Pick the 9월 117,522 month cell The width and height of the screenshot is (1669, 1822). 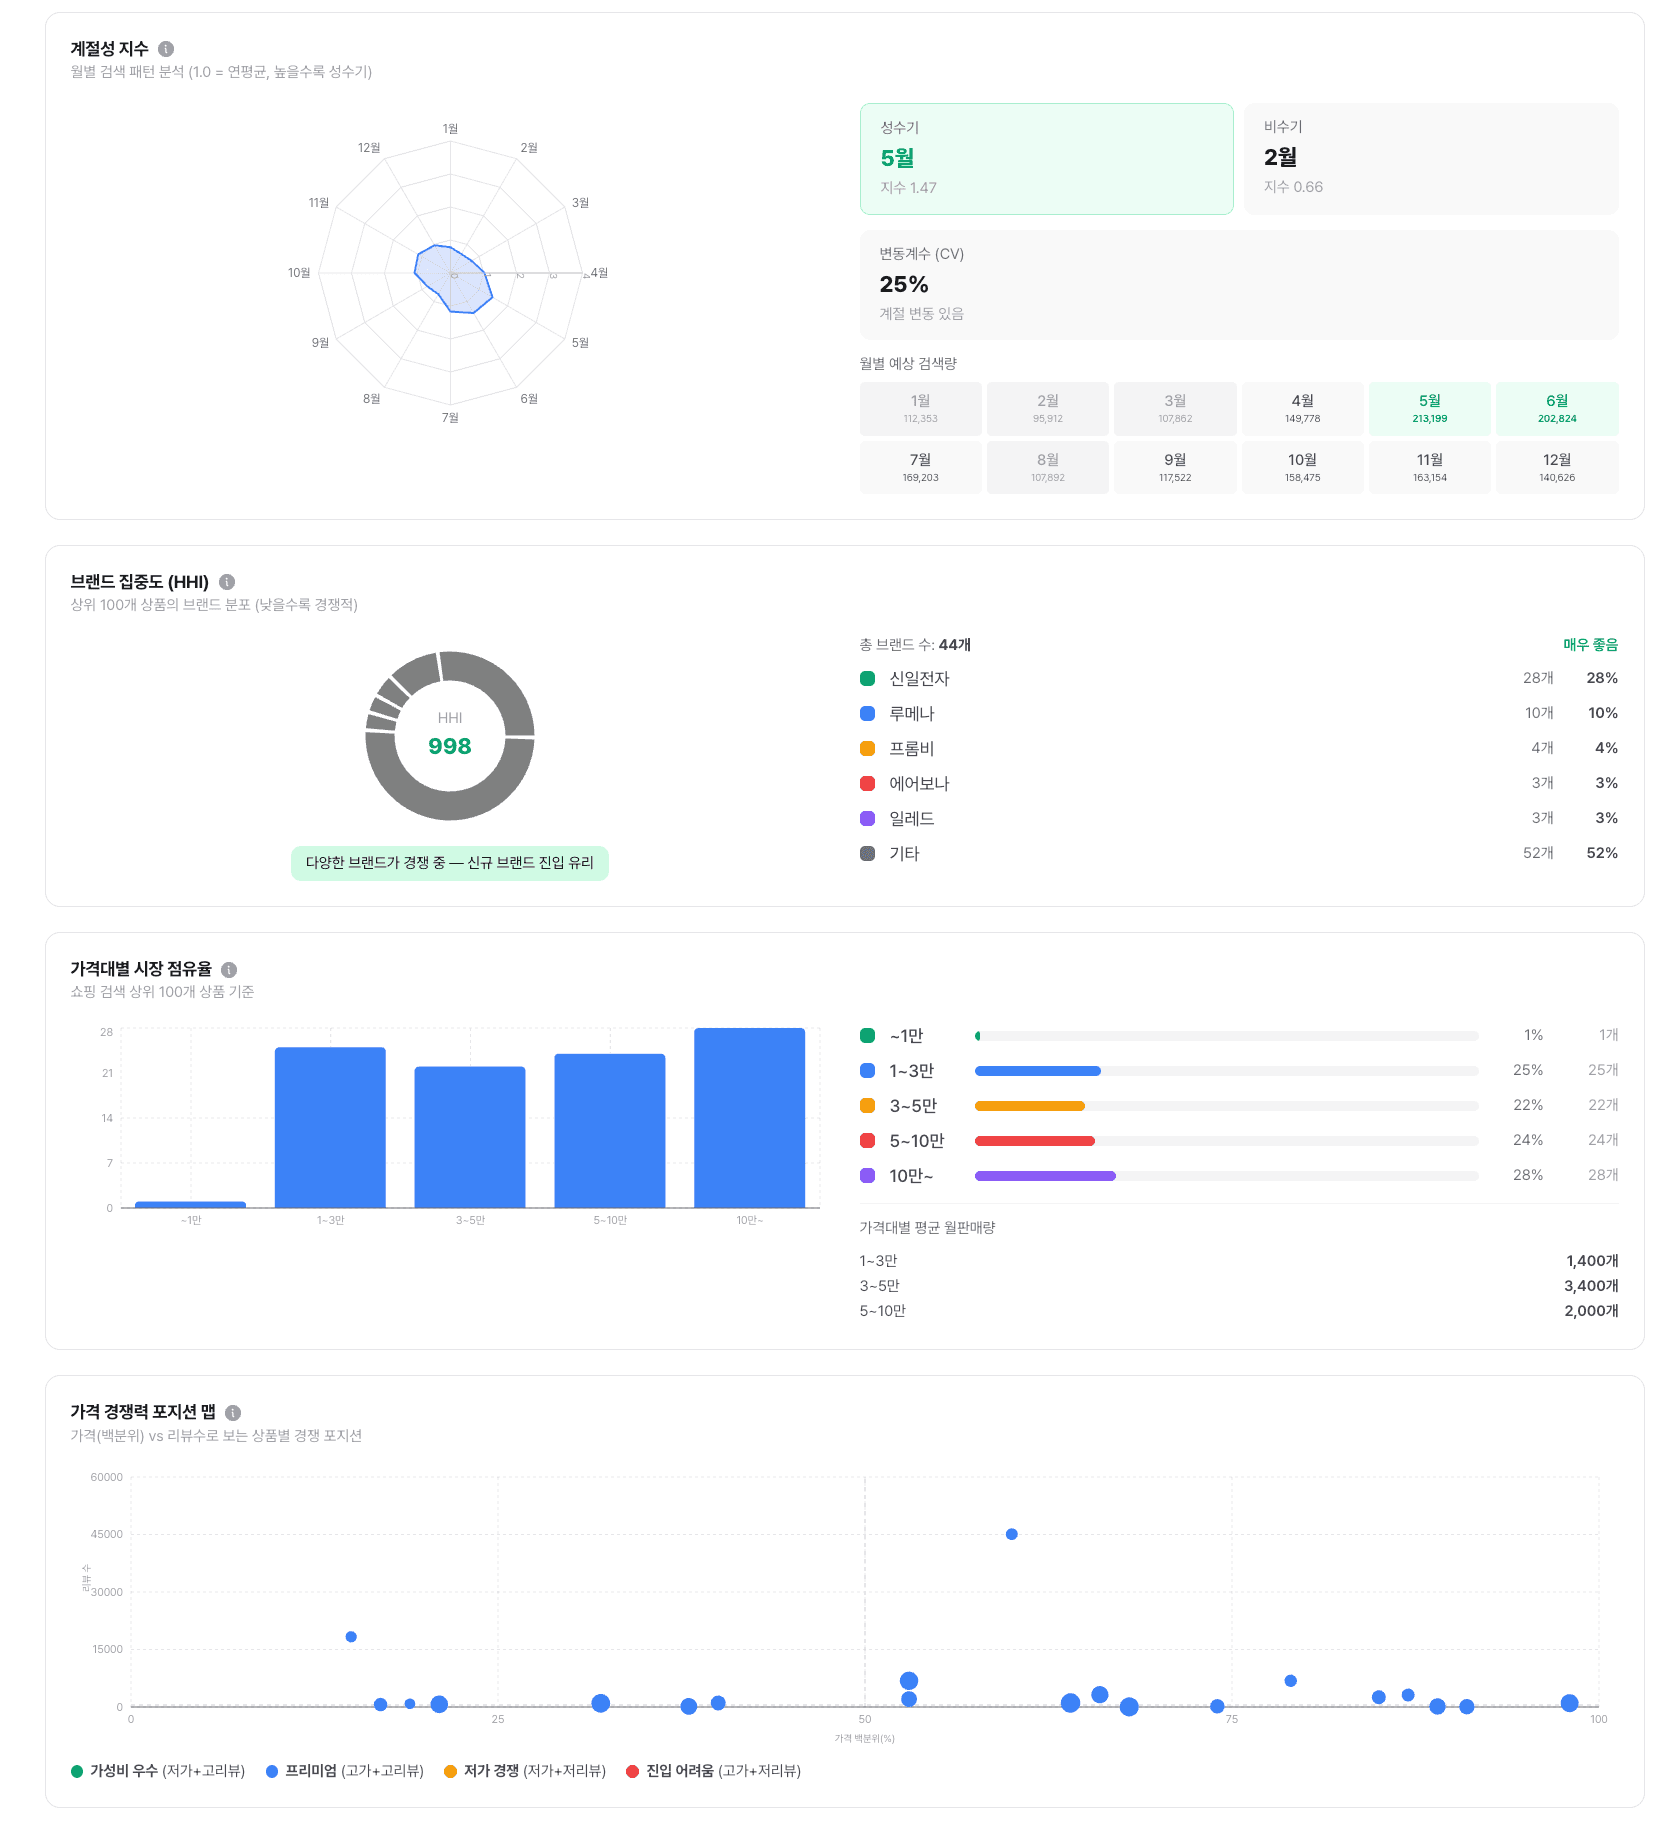(x=1175, y=468)
